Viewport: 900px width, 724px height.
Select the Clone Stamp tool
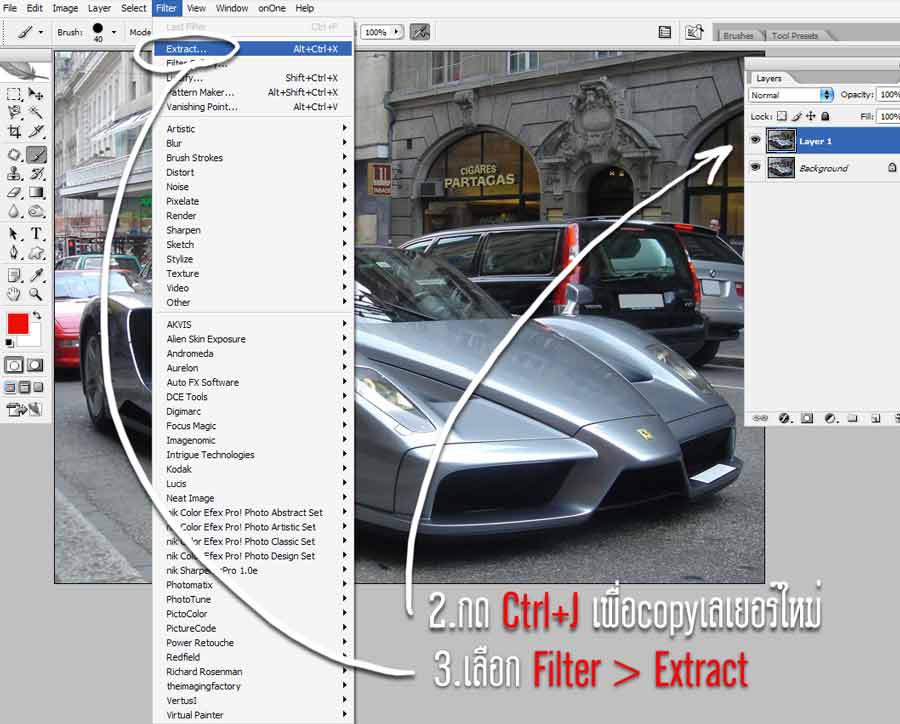[14, 173]
